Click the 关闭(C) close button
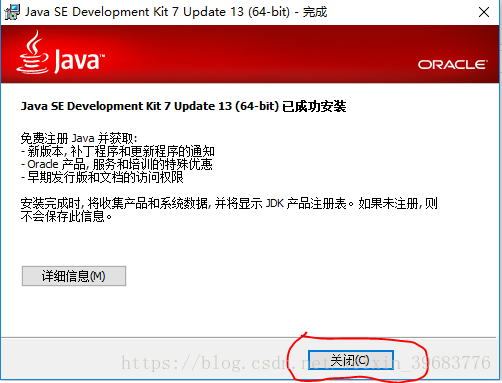 click(x=351, y=360)
